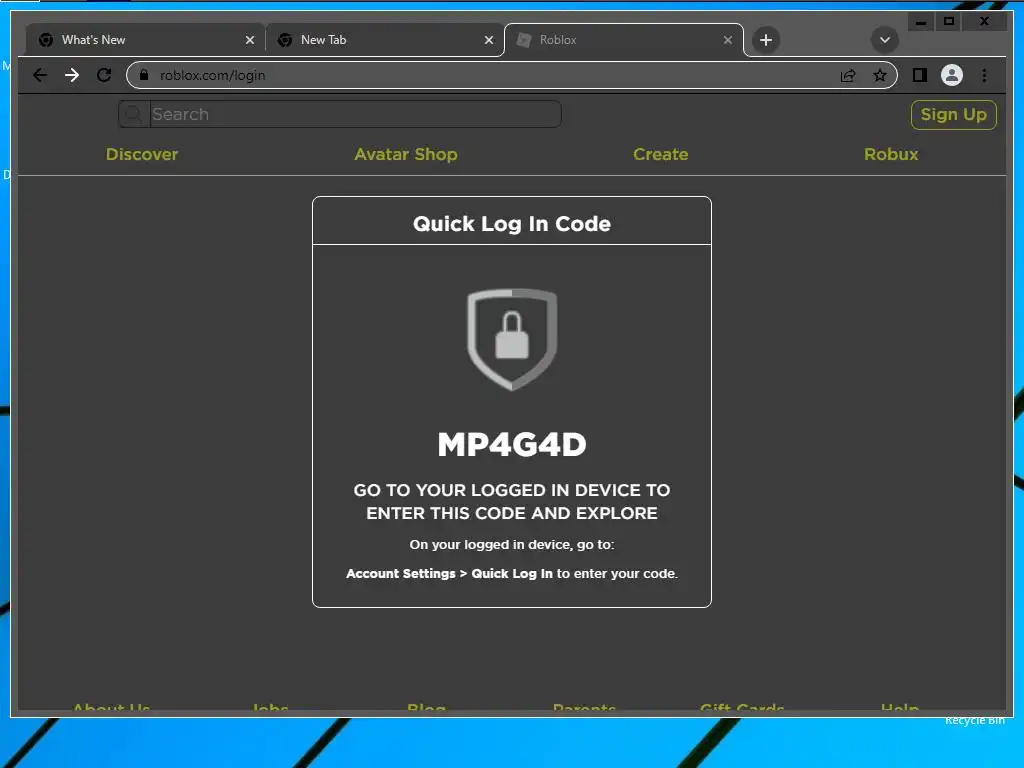This screenshot has height=768, width=1024.
Task: Close the Roblox tab
Action: (x=728, y=40)
